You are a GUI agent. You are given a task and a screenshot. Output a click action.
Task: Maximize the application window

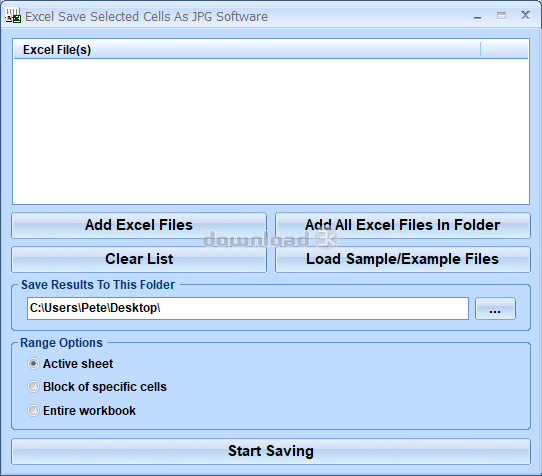[x=501, y=16]
